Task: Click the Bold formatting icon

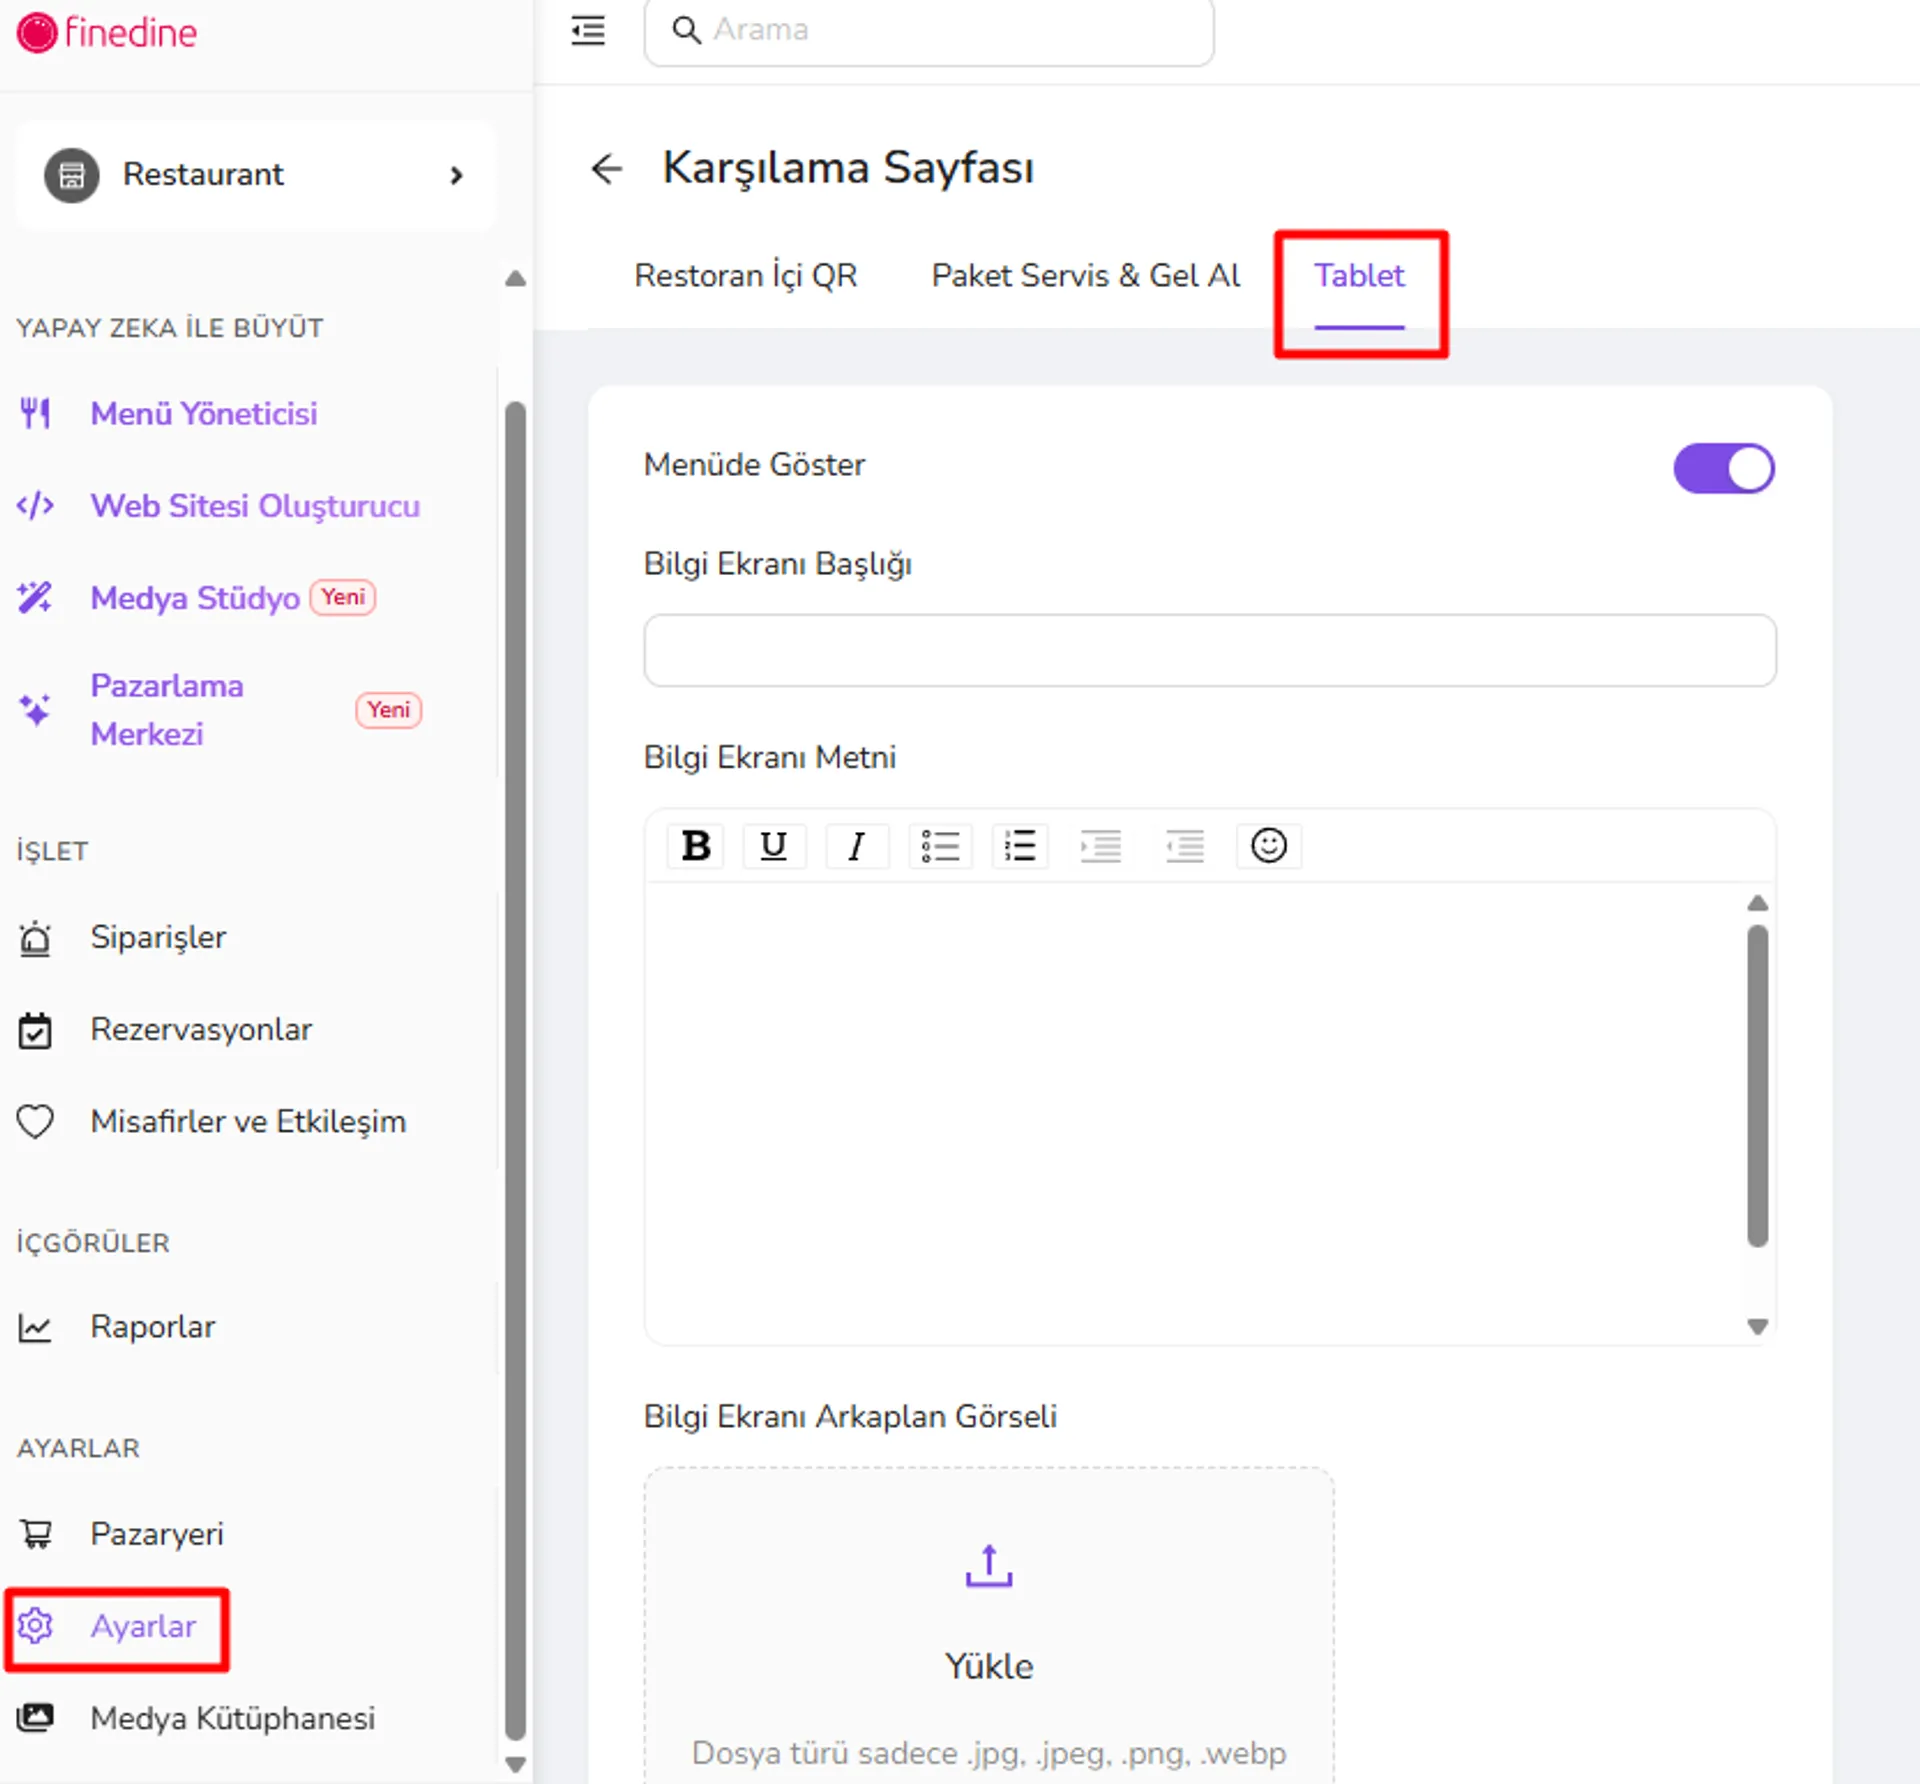Action: point(696,846)
